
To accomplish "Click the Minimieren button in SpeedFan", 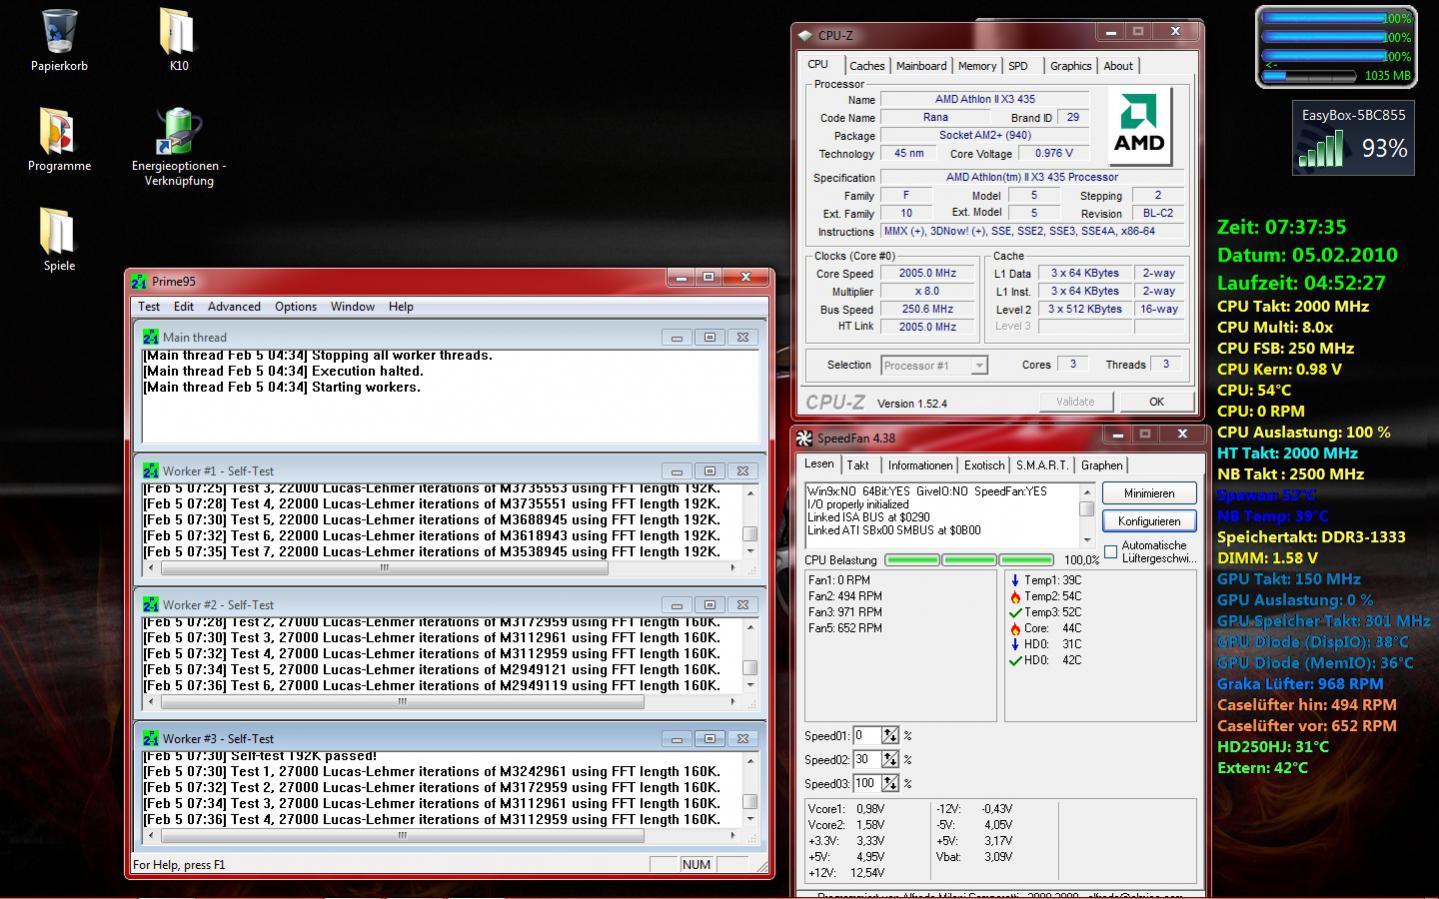I will pos(1149,494).
